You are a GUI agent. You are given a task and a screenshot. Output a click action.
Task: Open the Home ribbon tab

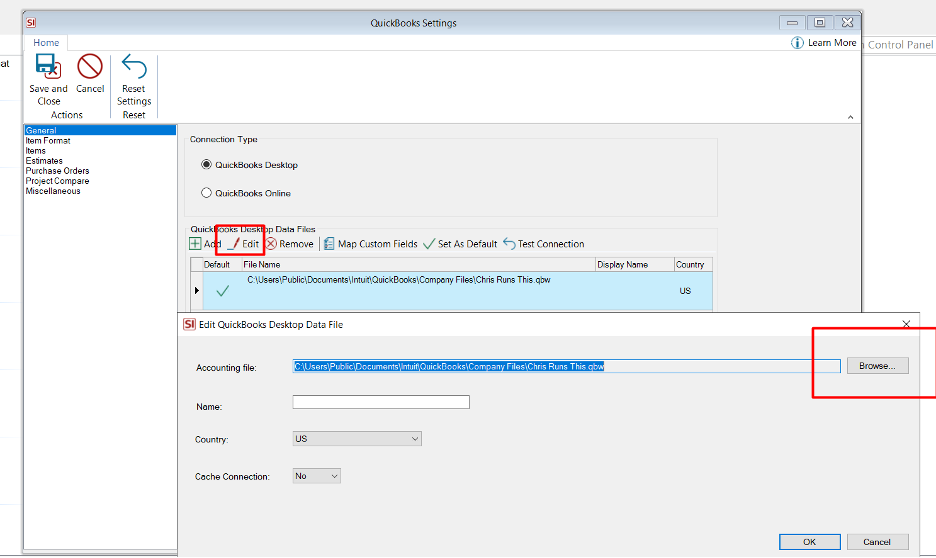click(46, 42)
